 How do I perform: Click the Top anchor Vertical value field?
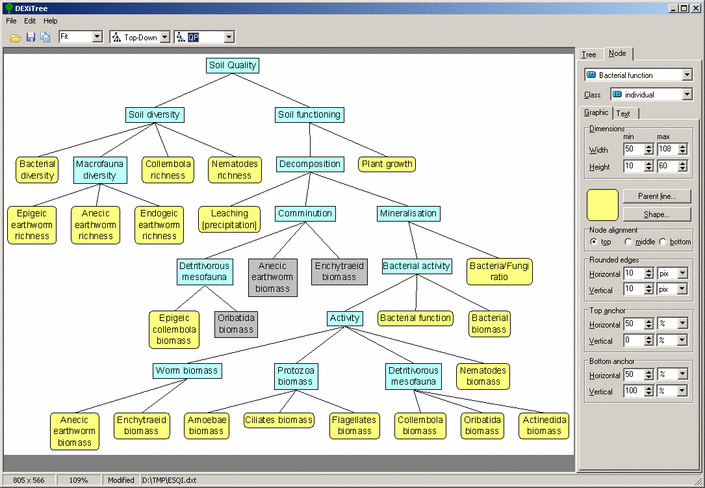pyautogui.click(x=634, y=340)
